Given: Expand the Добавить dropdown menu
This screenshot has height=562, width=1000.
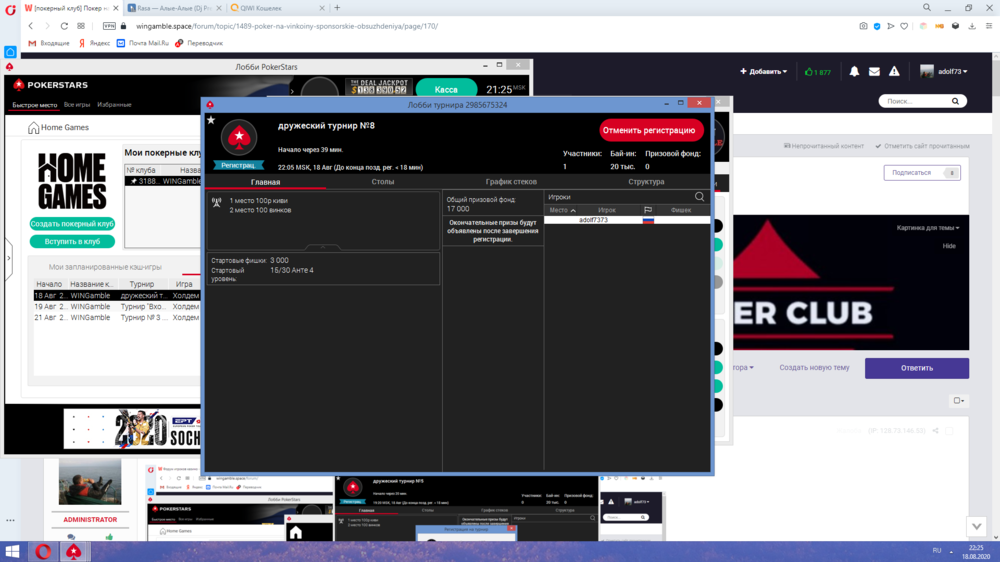Looking at the screenshot, I should tap(763, 72).
